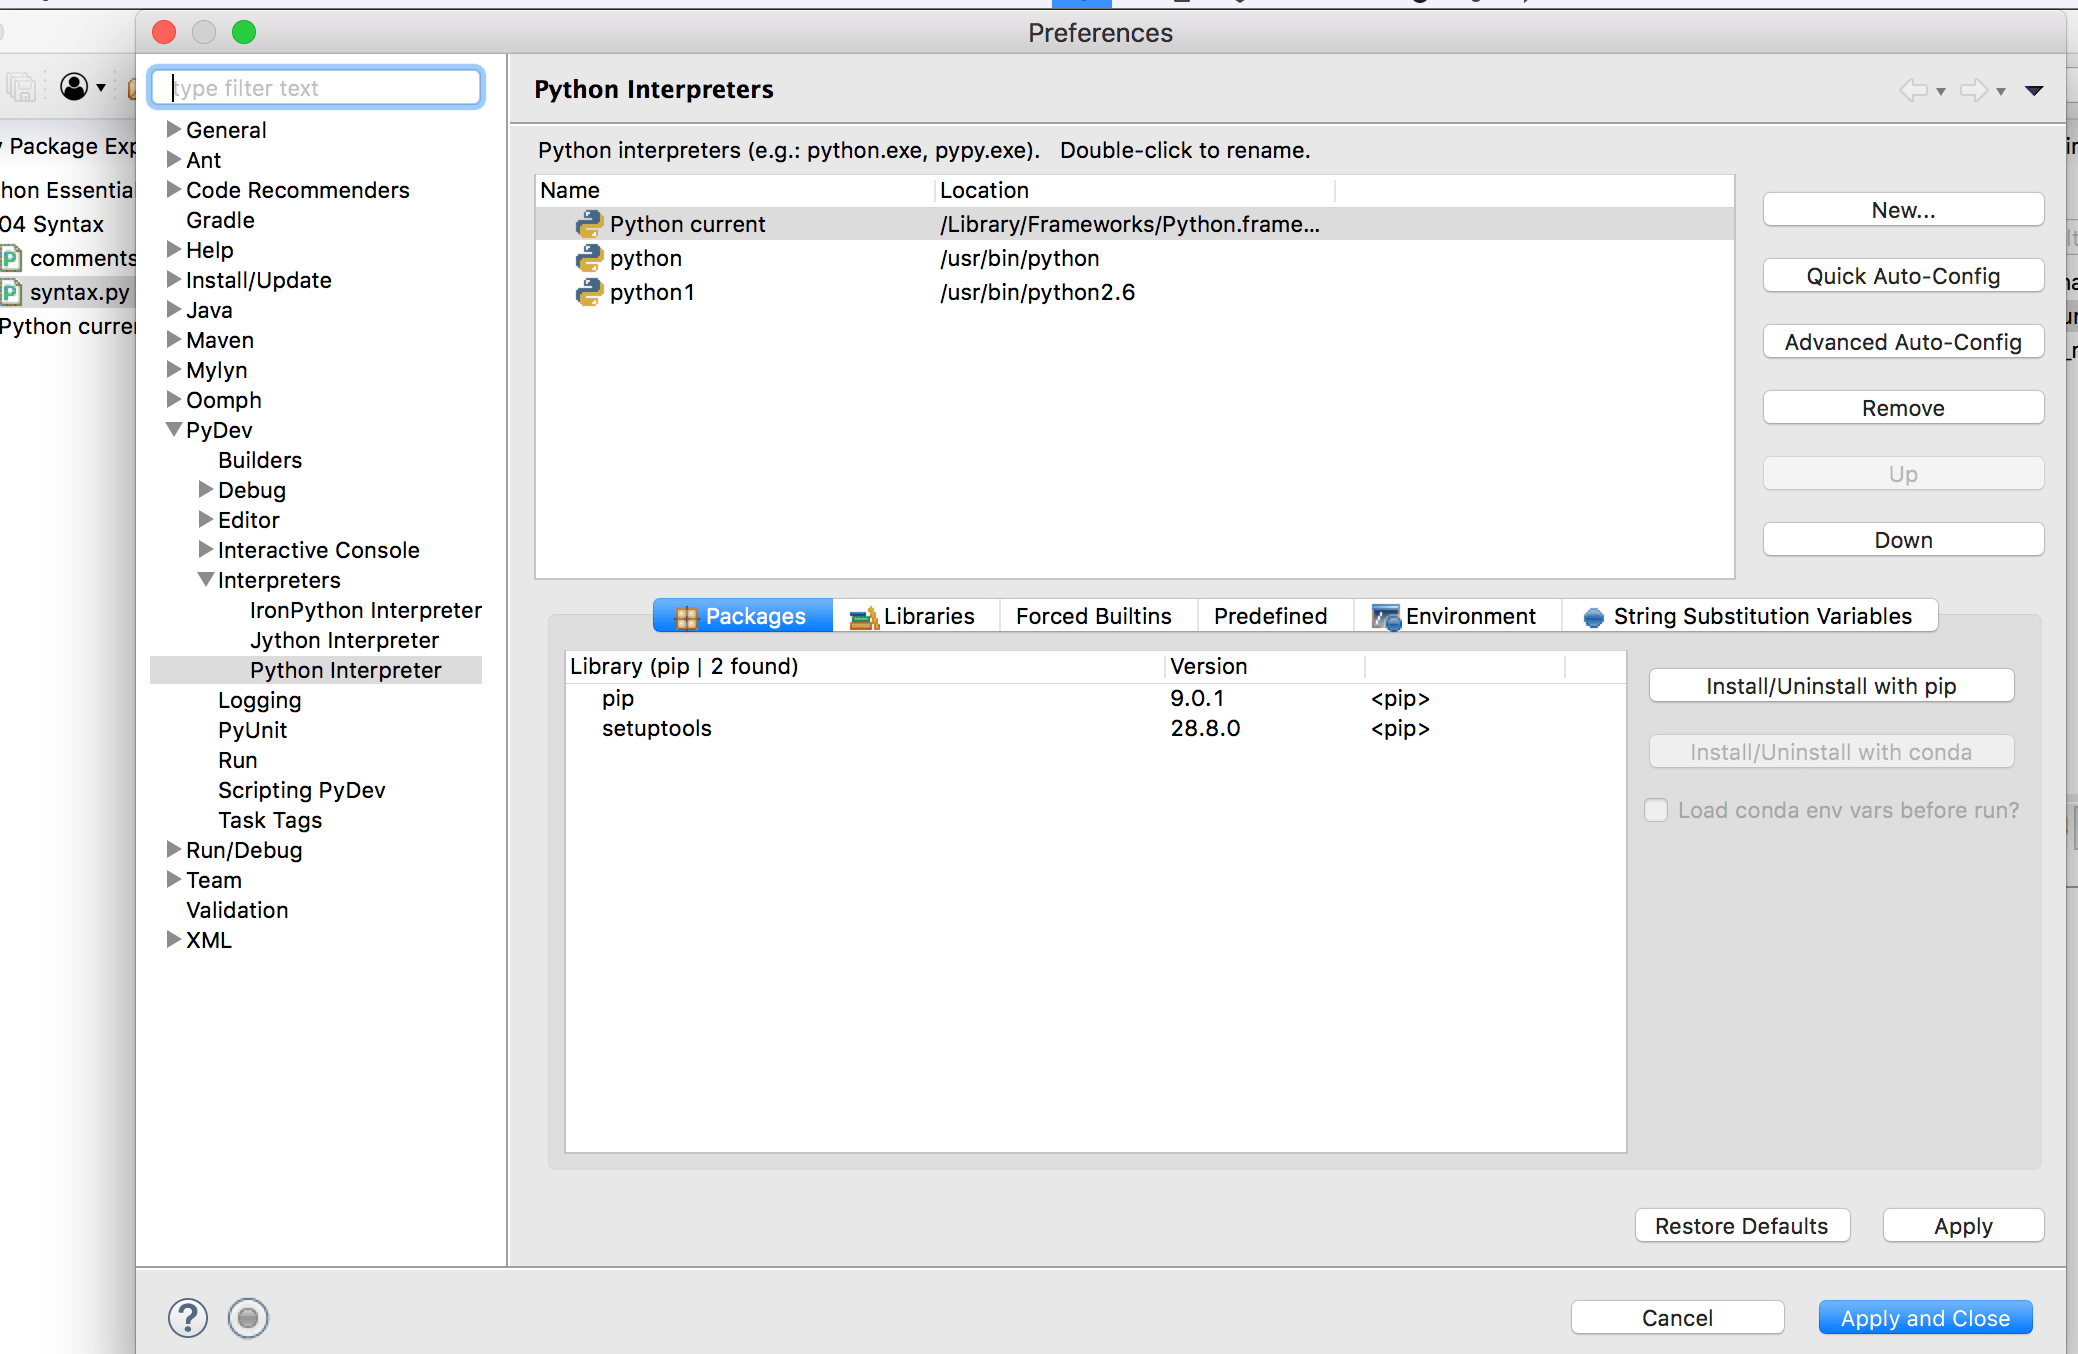Open the preferences view menu dropdown triangle
The image size is (2078, 1354).
2034,90
